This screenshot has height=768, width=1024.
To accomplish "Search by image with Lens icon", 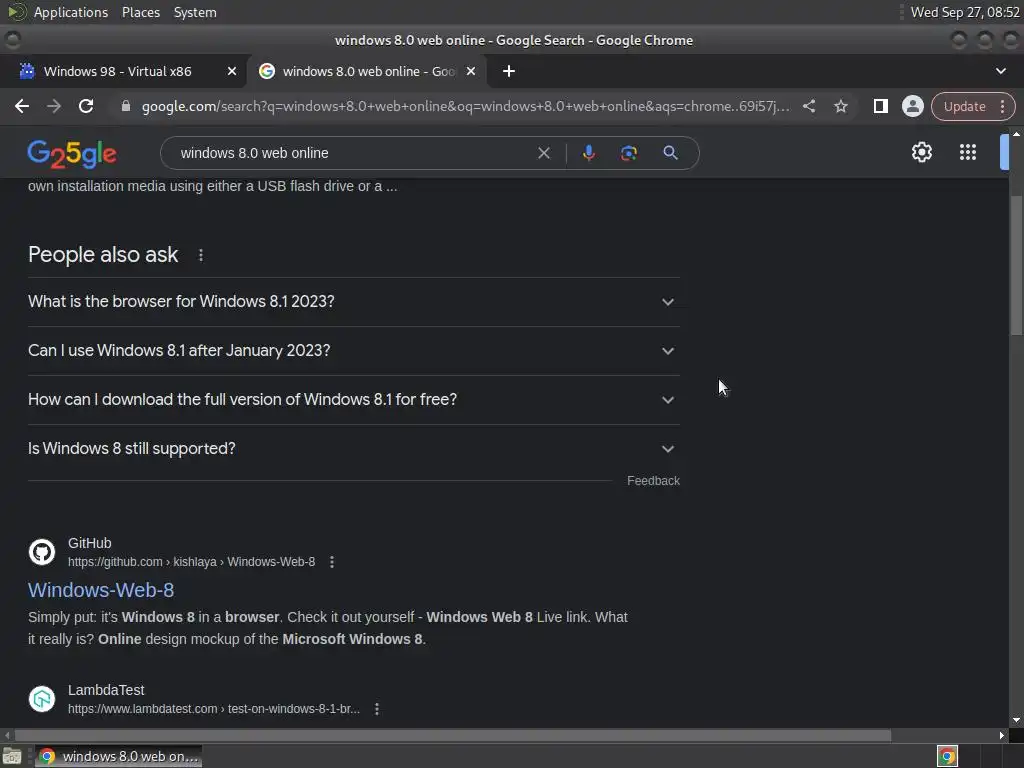I will [628, 153].
